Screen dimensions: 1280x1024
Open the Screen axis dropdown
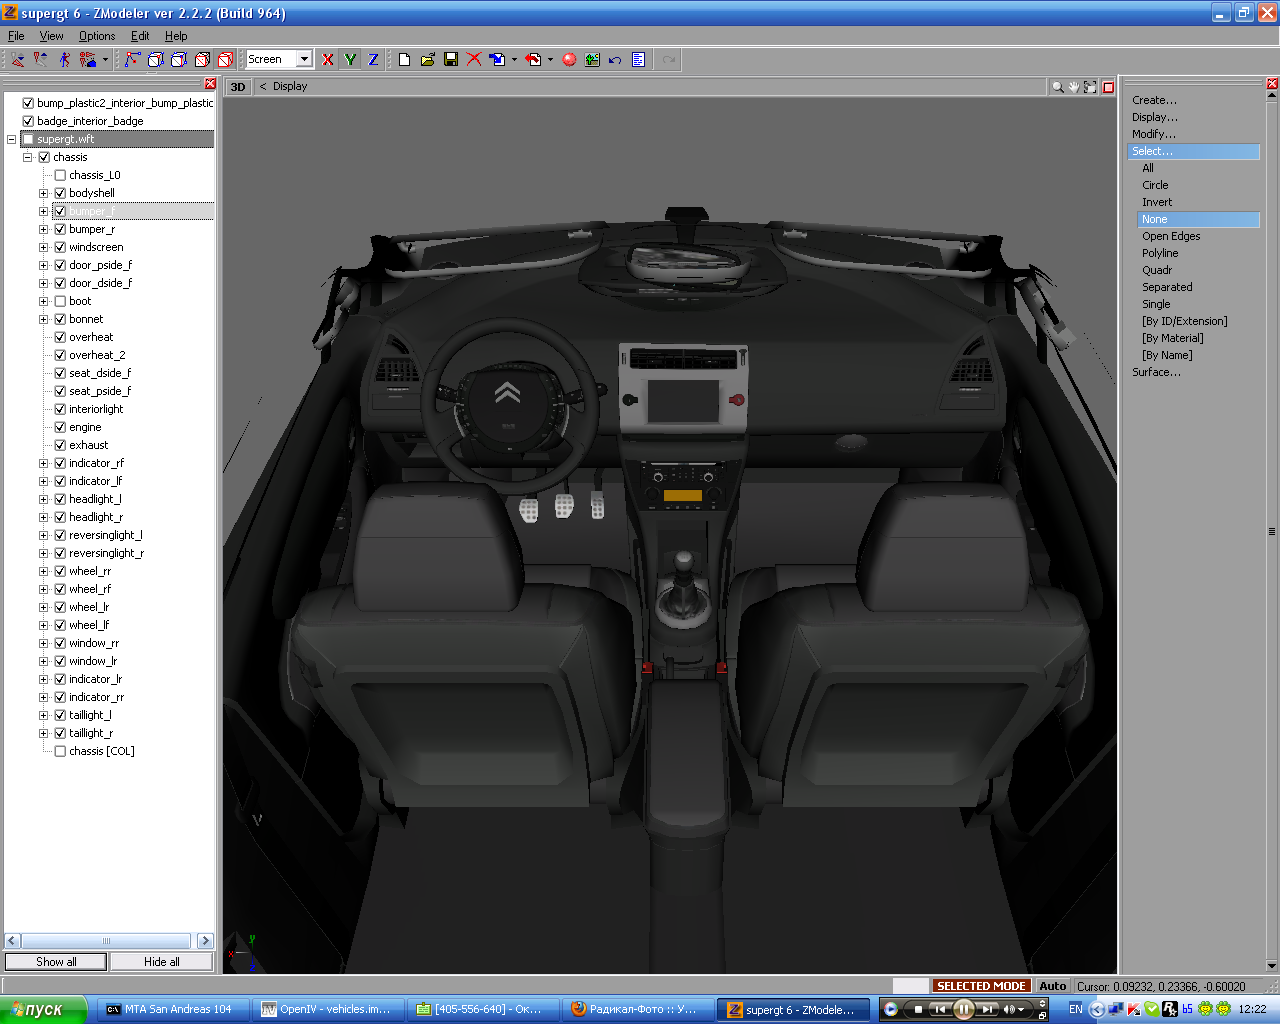click(x=304, y=60)
